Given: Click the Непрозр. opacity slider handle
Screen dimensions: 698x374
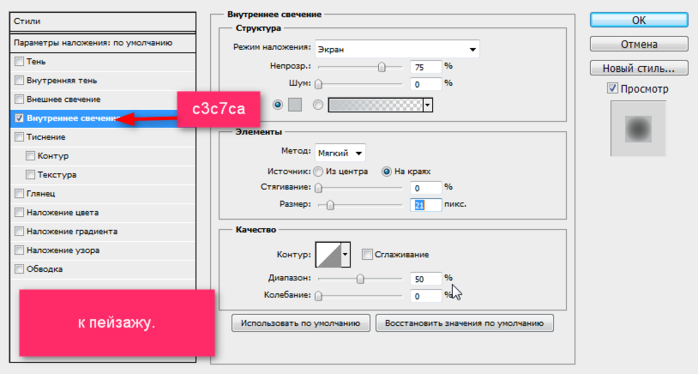Looking at the screenshot, I should (x=381, y=67).
